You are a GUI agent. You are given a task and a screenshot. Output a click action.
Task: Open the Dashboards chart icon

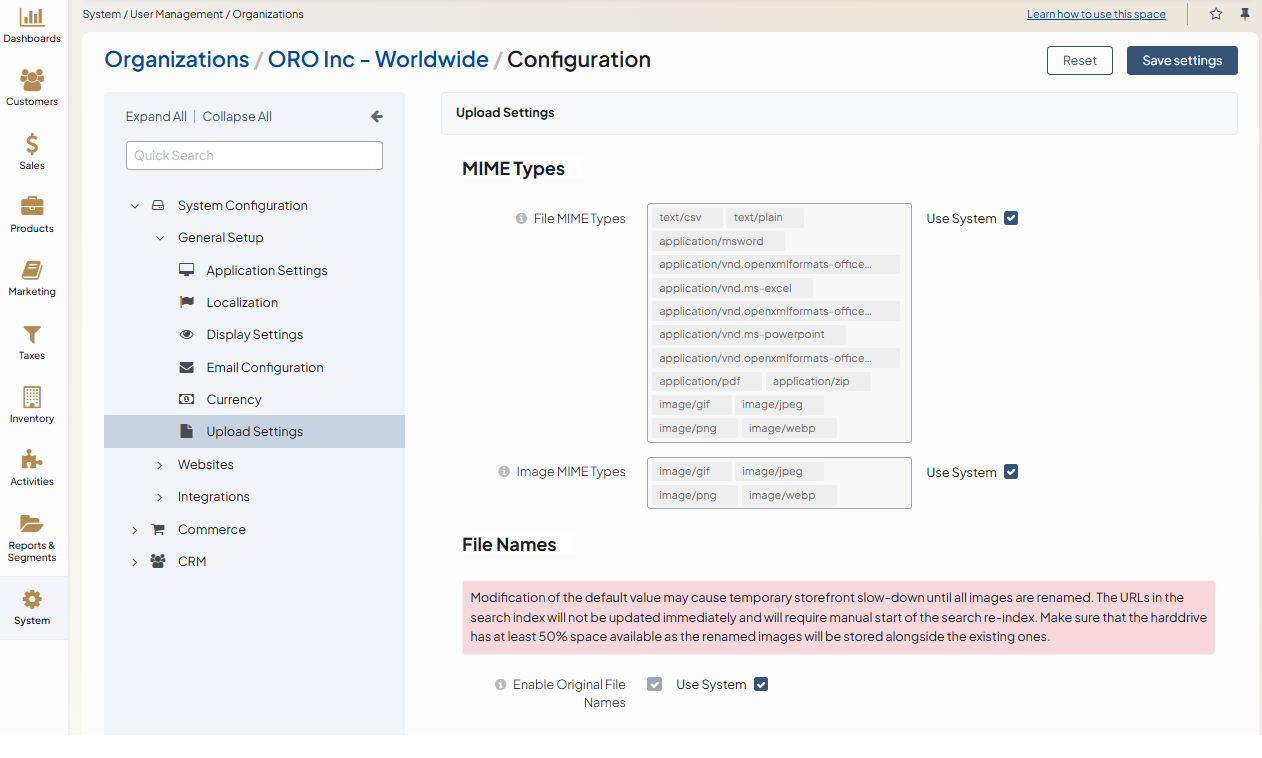(32, 18)
